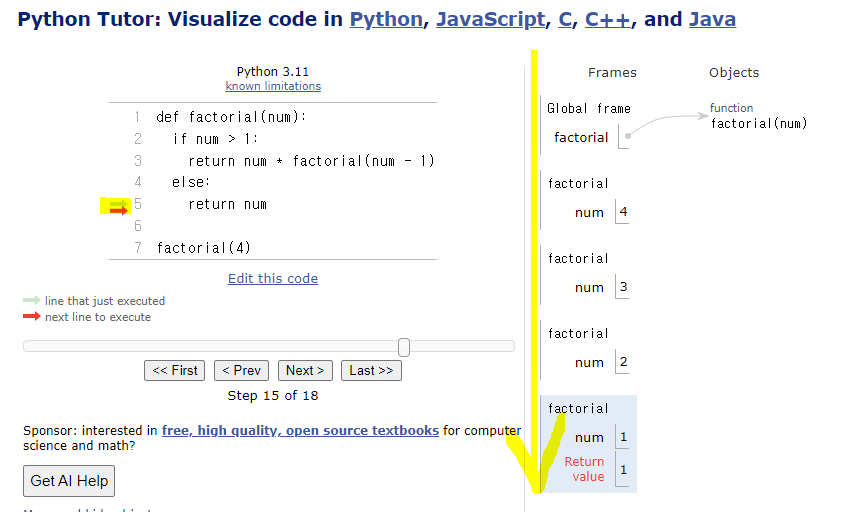
Task: Click the red arrow icon in the legend
Action: click(32, 316)
